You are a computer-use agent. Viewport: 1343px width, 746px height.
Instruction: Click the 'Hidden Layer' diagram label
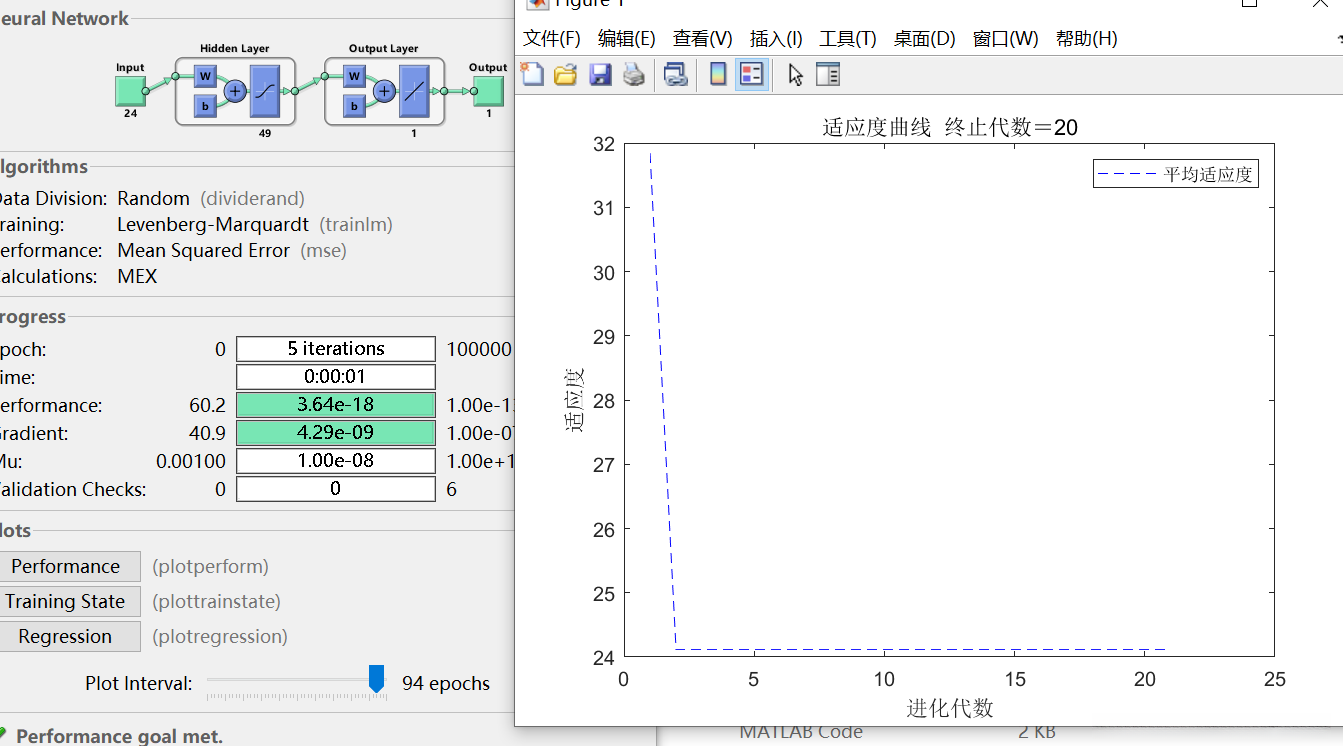pyautogui.click(x=235, y=48)
